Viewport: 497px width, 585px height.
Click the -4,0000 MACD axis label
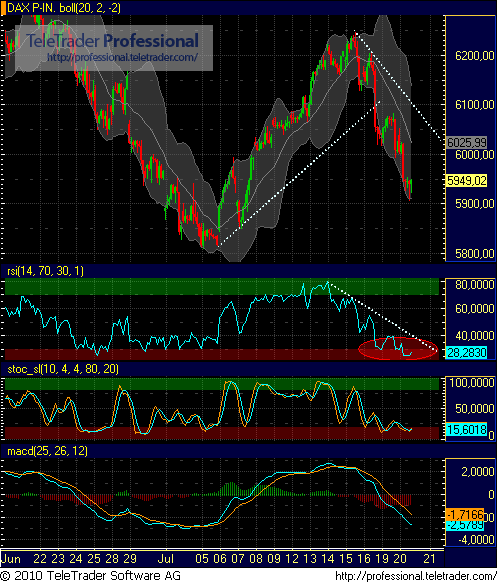[476, 540]
